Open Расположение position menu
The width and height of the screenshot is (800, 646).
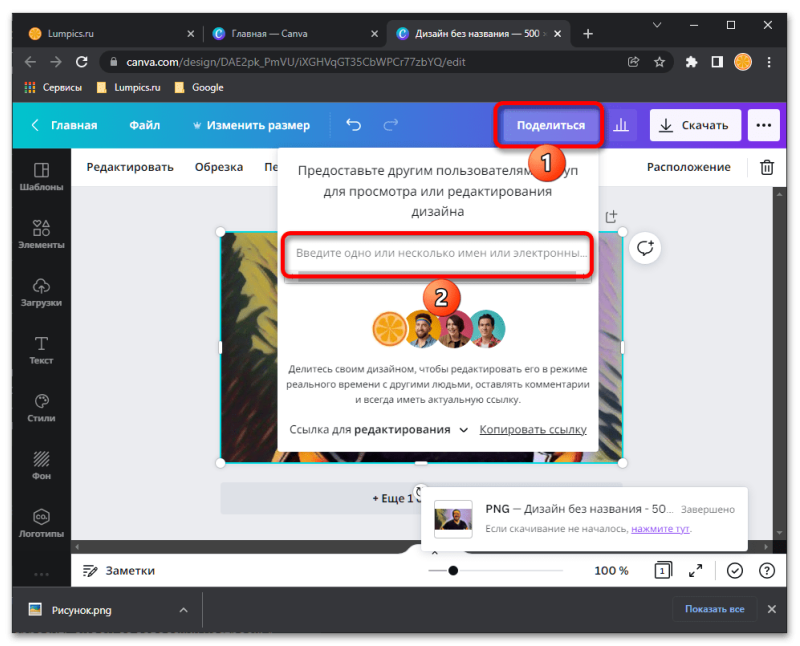point(688,167)
